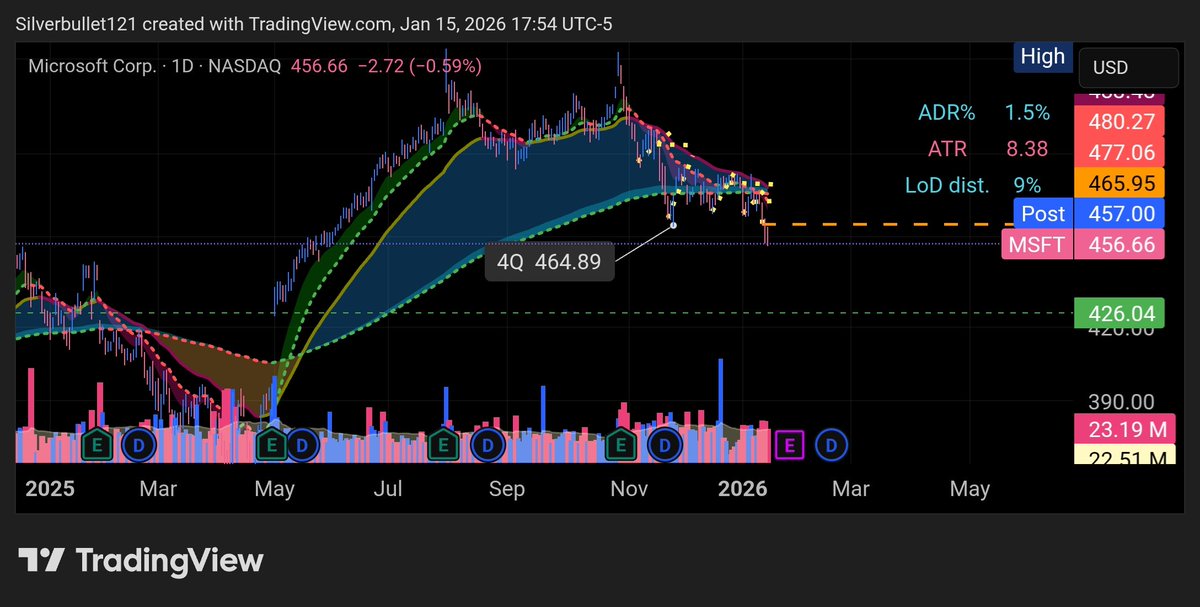Click the ADR% 1.5% readout
The image size is (1200, 607).
(x=984, y=113)
